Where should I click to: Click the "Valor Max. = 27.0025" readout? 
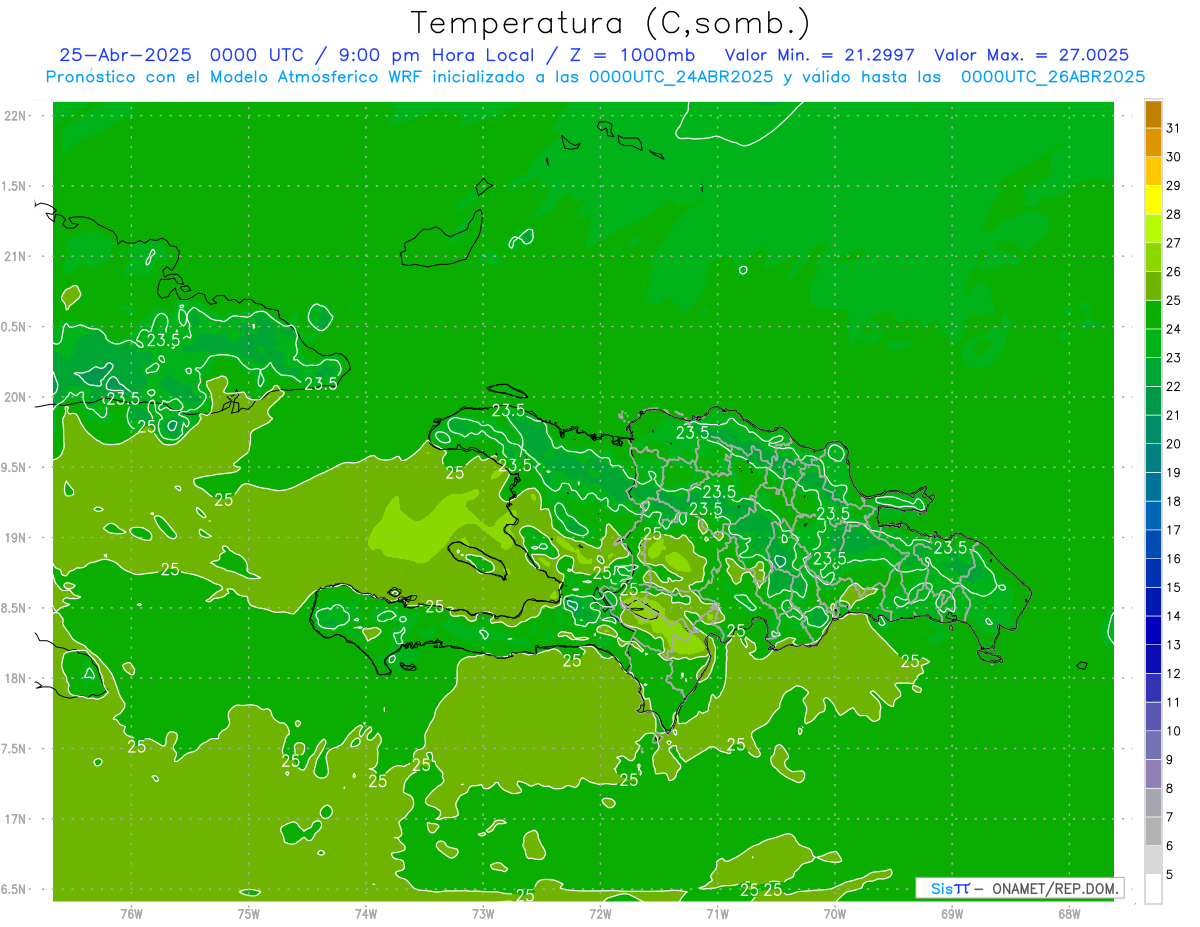point(1032,55)
